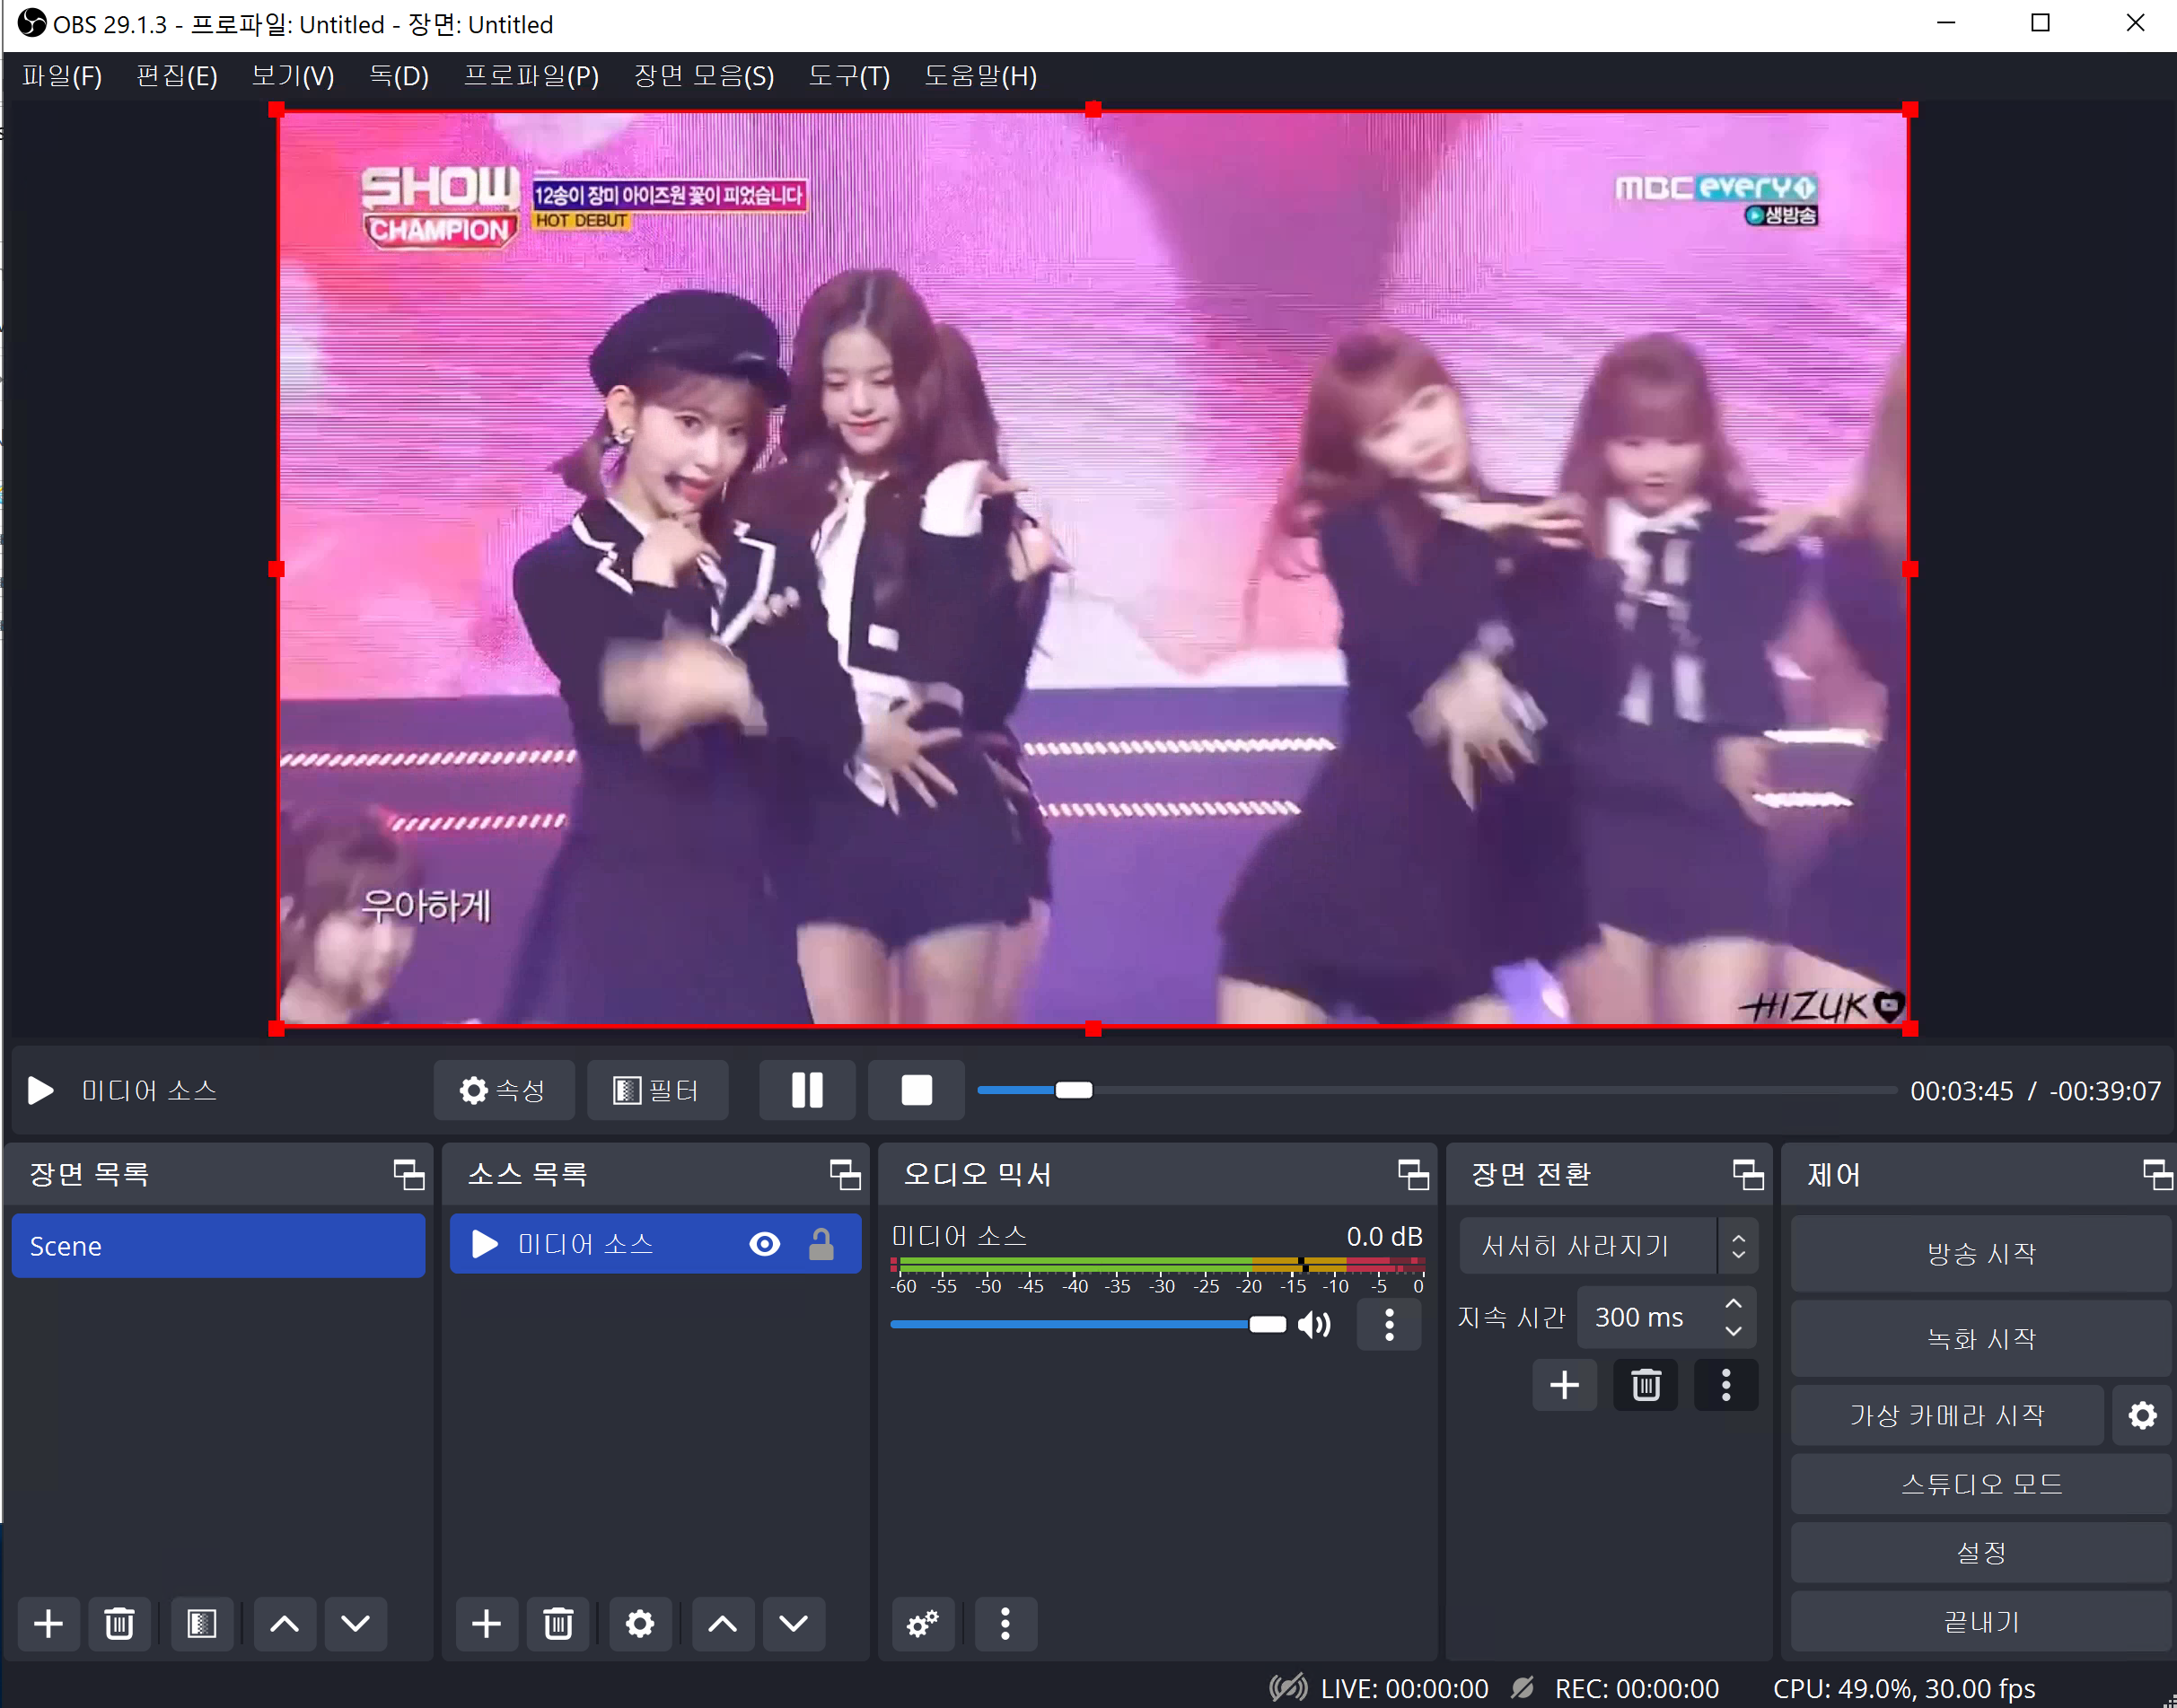Increase transition duration with up arrow
The height and width of the screenshot is (1708, 2177).
1734,1304
